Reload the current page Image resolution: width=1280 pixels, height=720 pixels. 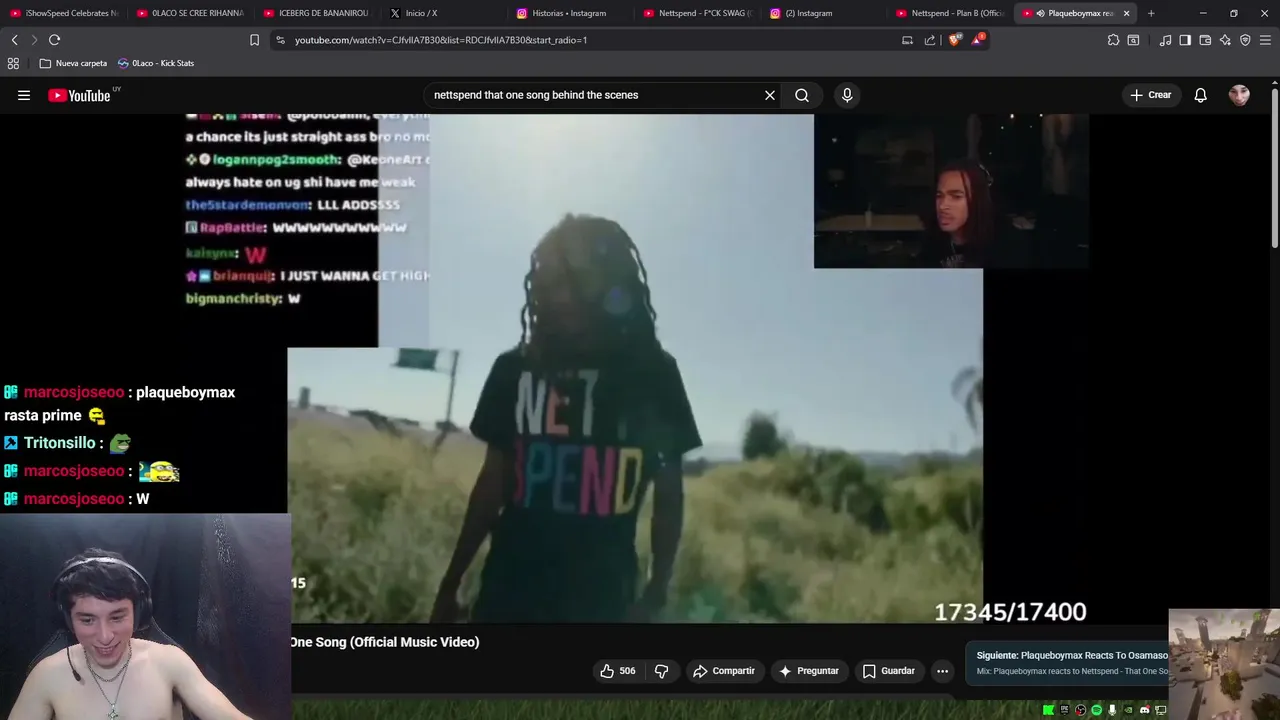(x=54, y=40)
